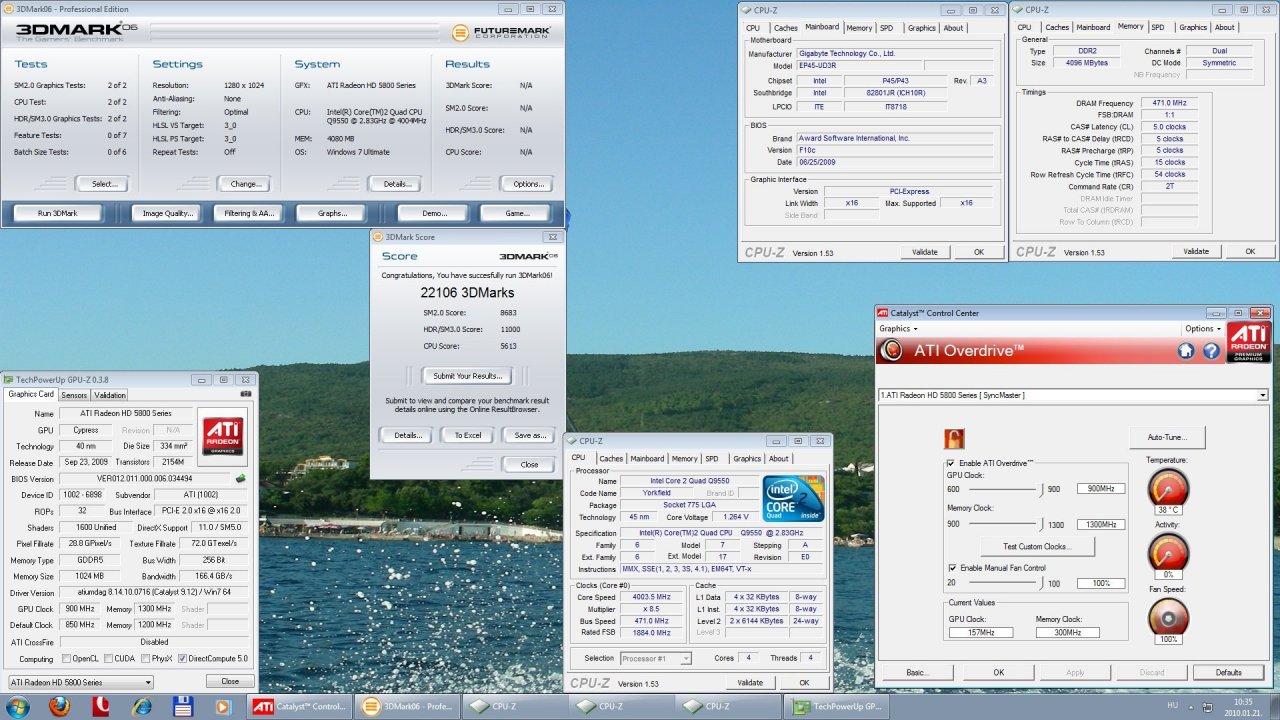This screenshot has width=1280, height=720.
Task: Click the Intel Core 2 Quad logo in CPU-Z
Action: [794, 499]
